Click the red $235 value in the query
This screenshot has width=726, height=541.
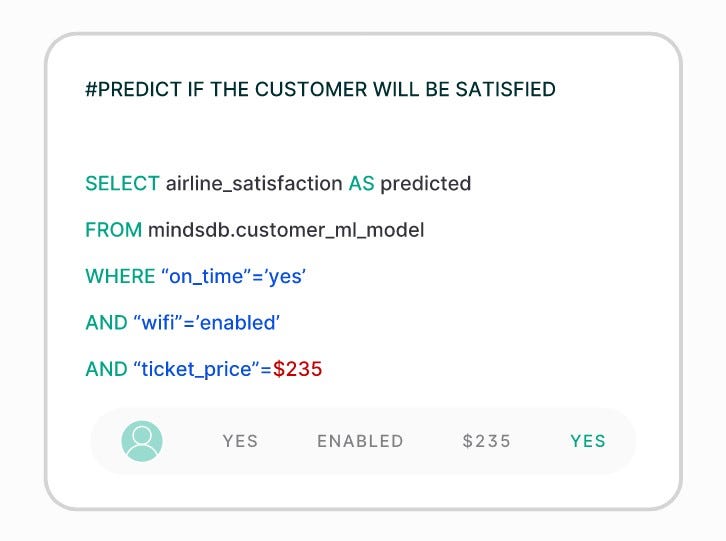tap(297, 369)
